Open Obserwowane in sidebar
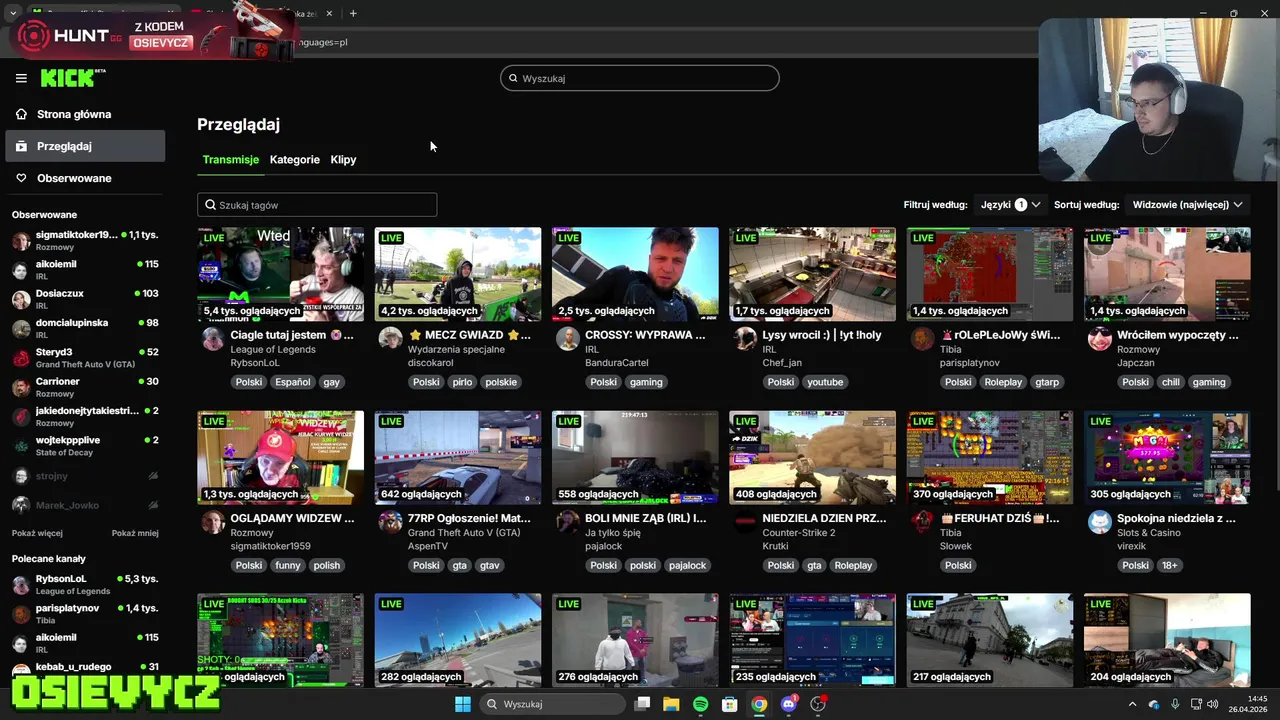This screenshot has width=1280, height=720. [85, 178]
